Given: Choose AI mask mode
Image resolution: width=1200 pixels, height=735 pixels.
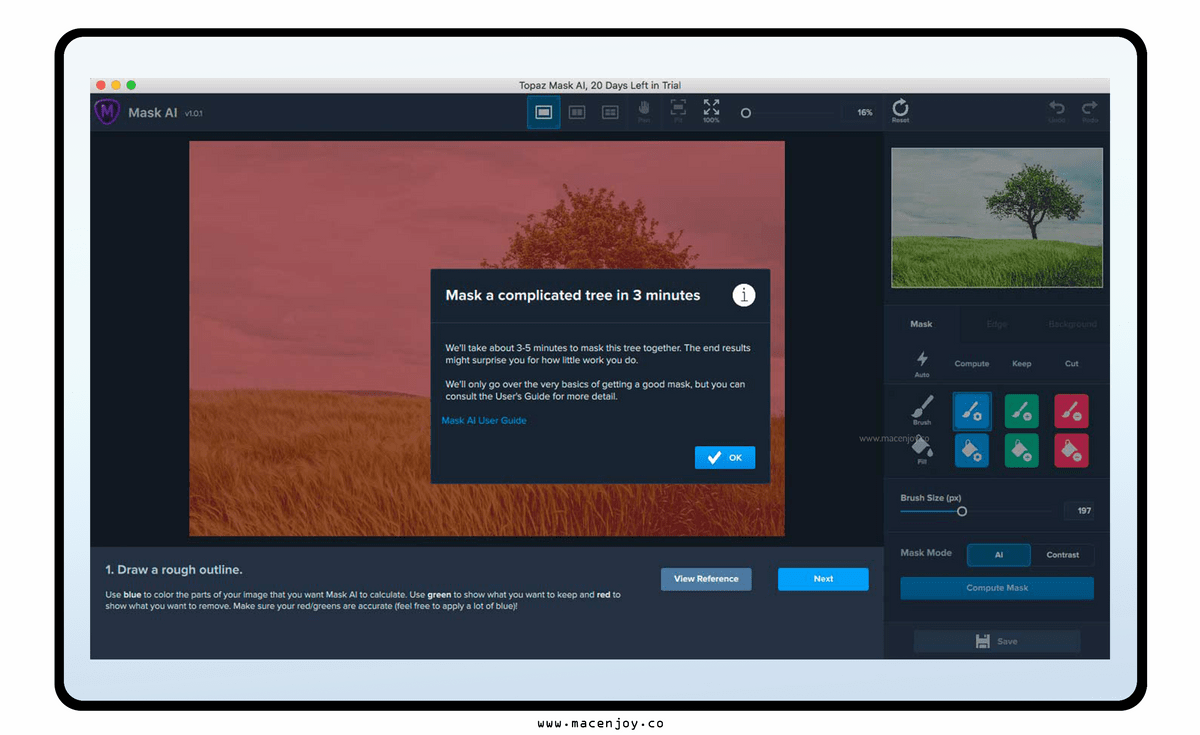Looking at the screenshot, I should point(999,555).
